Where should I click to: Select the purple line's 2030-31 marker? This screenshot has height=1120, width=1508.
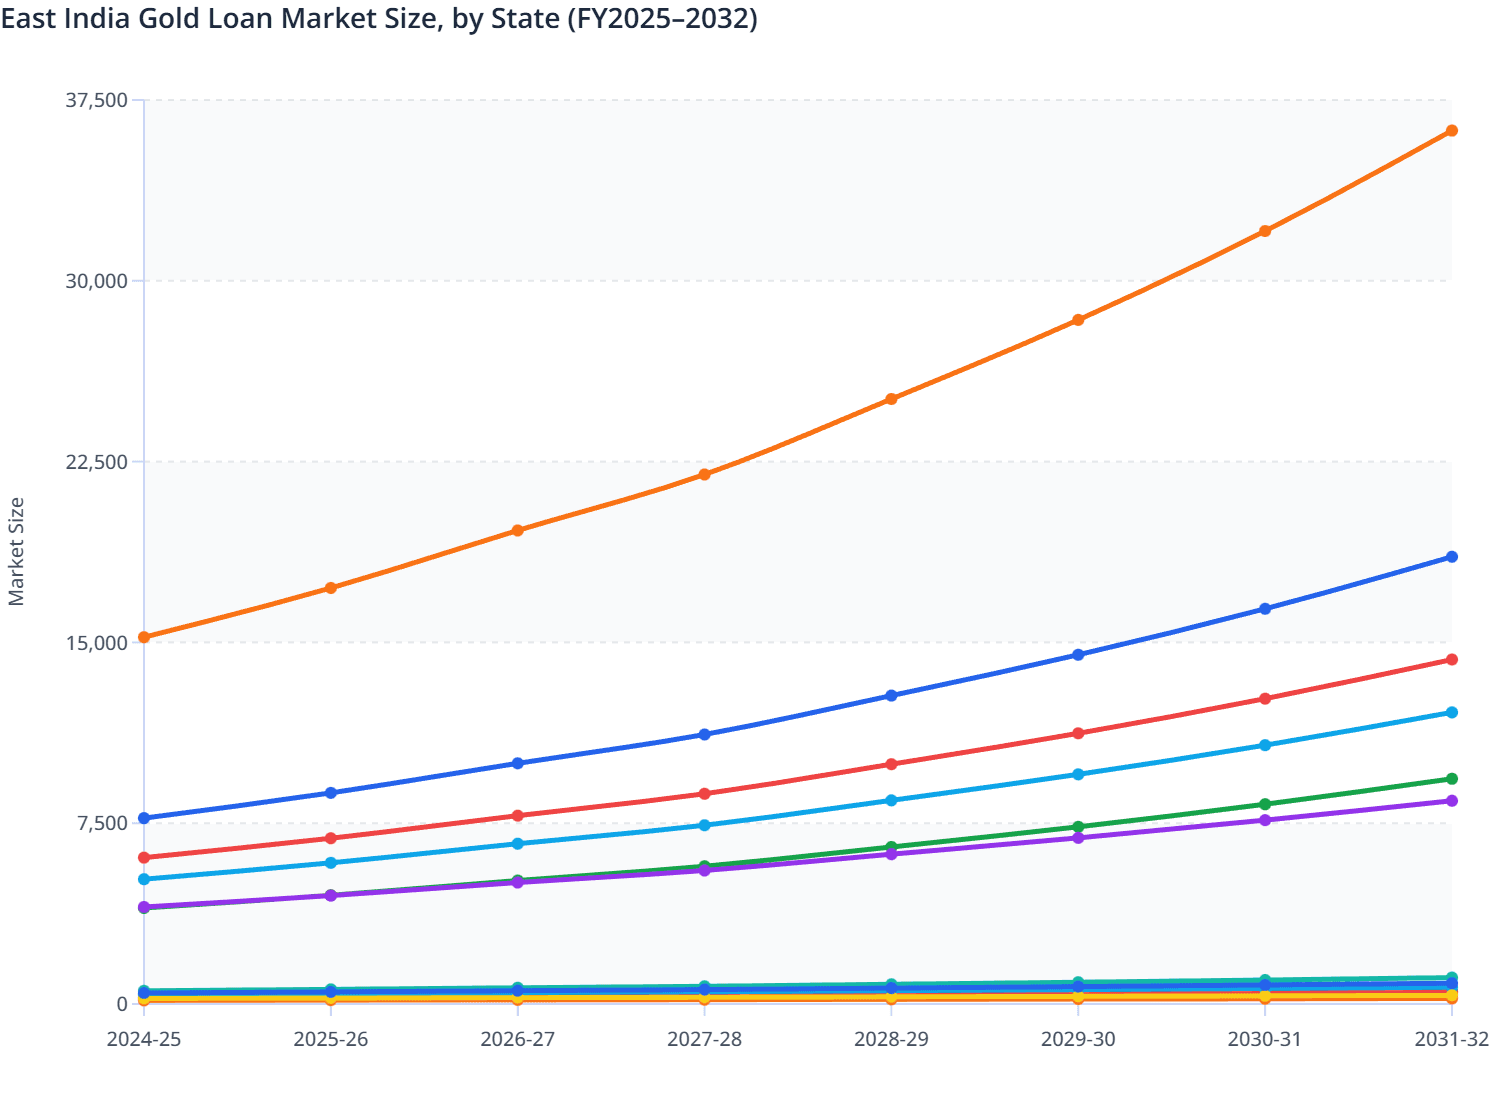[1265, 820]
